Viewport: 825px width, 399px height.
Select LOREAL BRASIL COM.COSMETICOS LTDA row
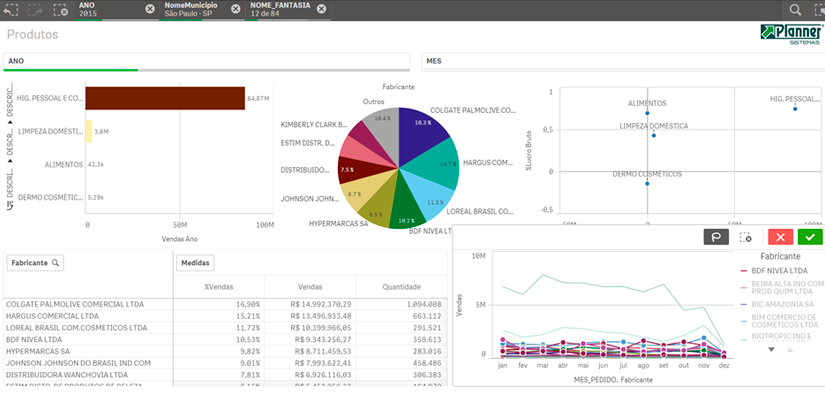[x=225, y=327]
